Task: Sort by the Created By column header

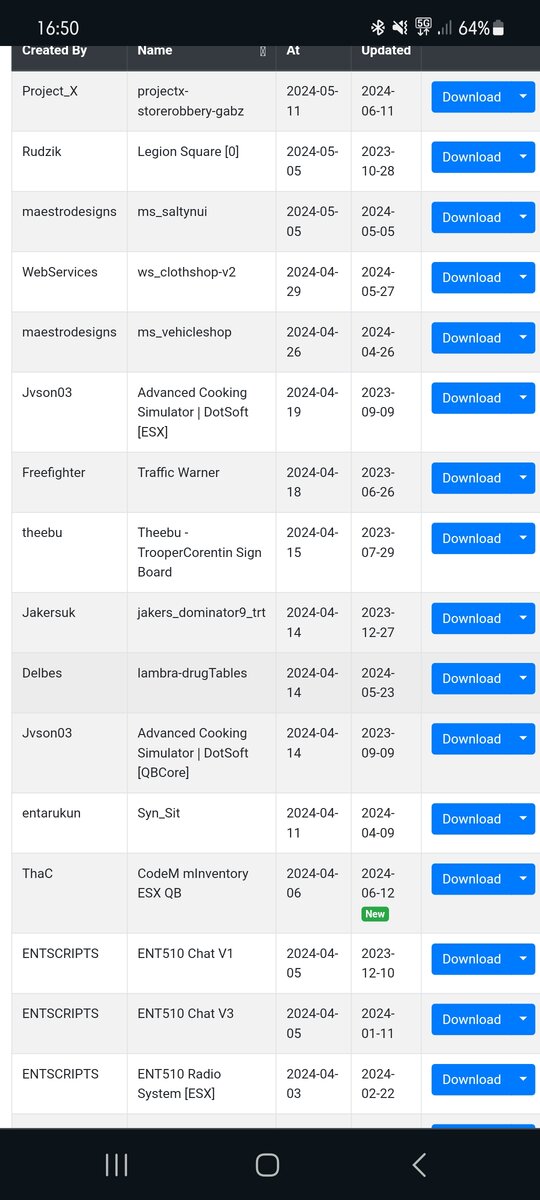Action: click(x=54, y=50)
